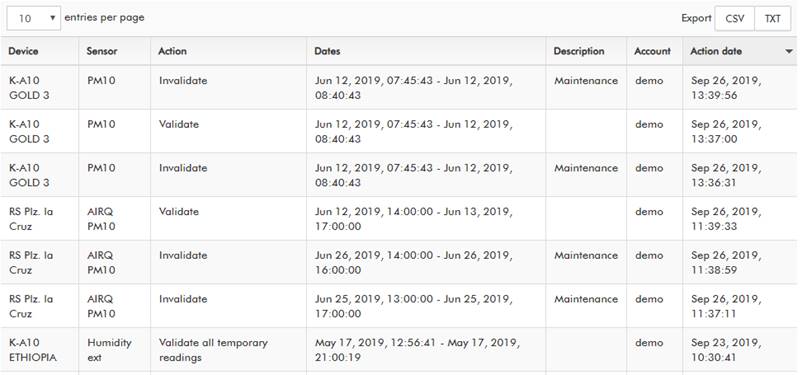Select the Jun 25, 2019 13:00:00 dates cell
Viewport: 802px width, 375px height.
pos(426,306)
